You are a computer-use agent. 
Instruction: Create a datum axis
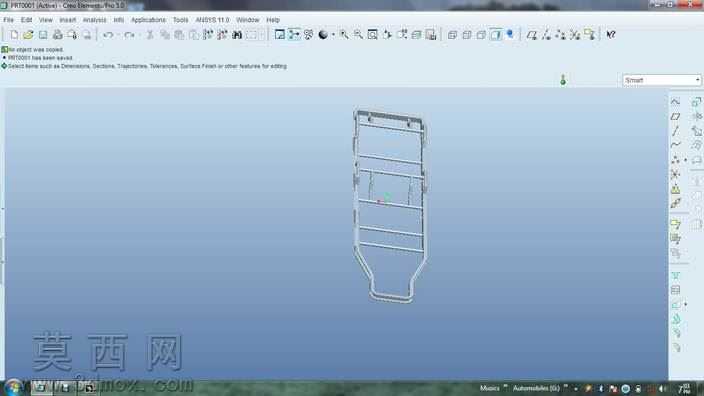pyautogui.click(x=675, y=131)
